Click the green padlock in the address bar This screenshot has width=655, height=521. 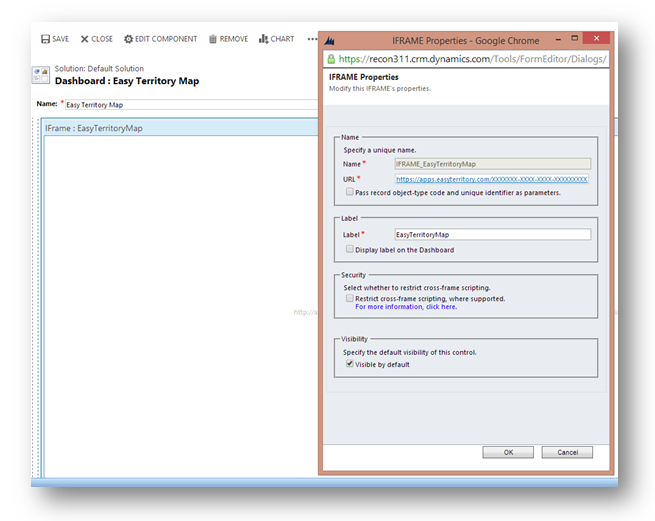coord(334,59)
